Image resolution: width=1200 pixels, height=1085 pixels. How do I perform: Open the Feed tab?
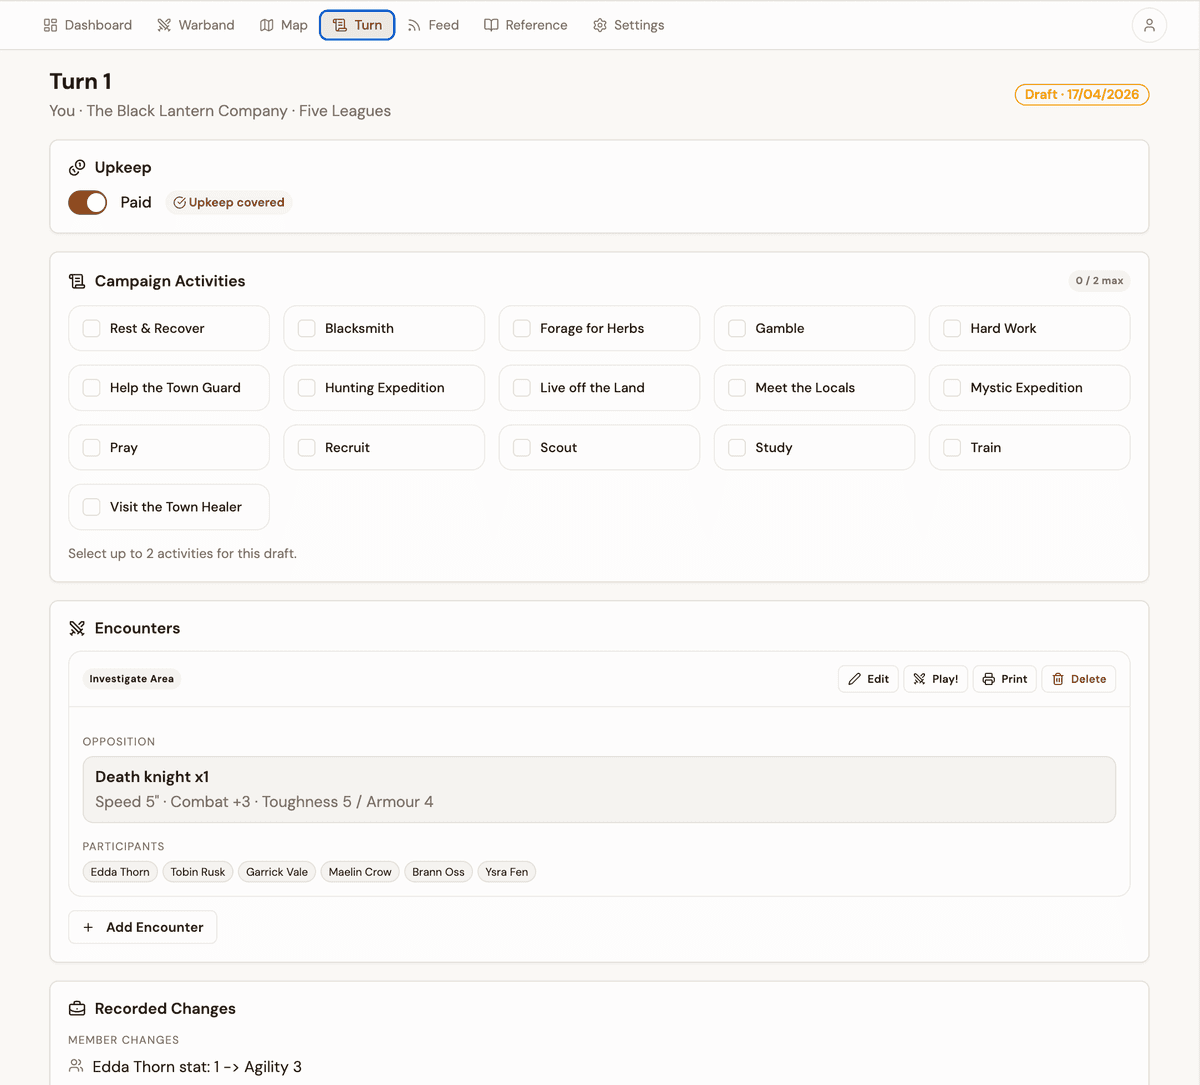(x=433, y=25)
